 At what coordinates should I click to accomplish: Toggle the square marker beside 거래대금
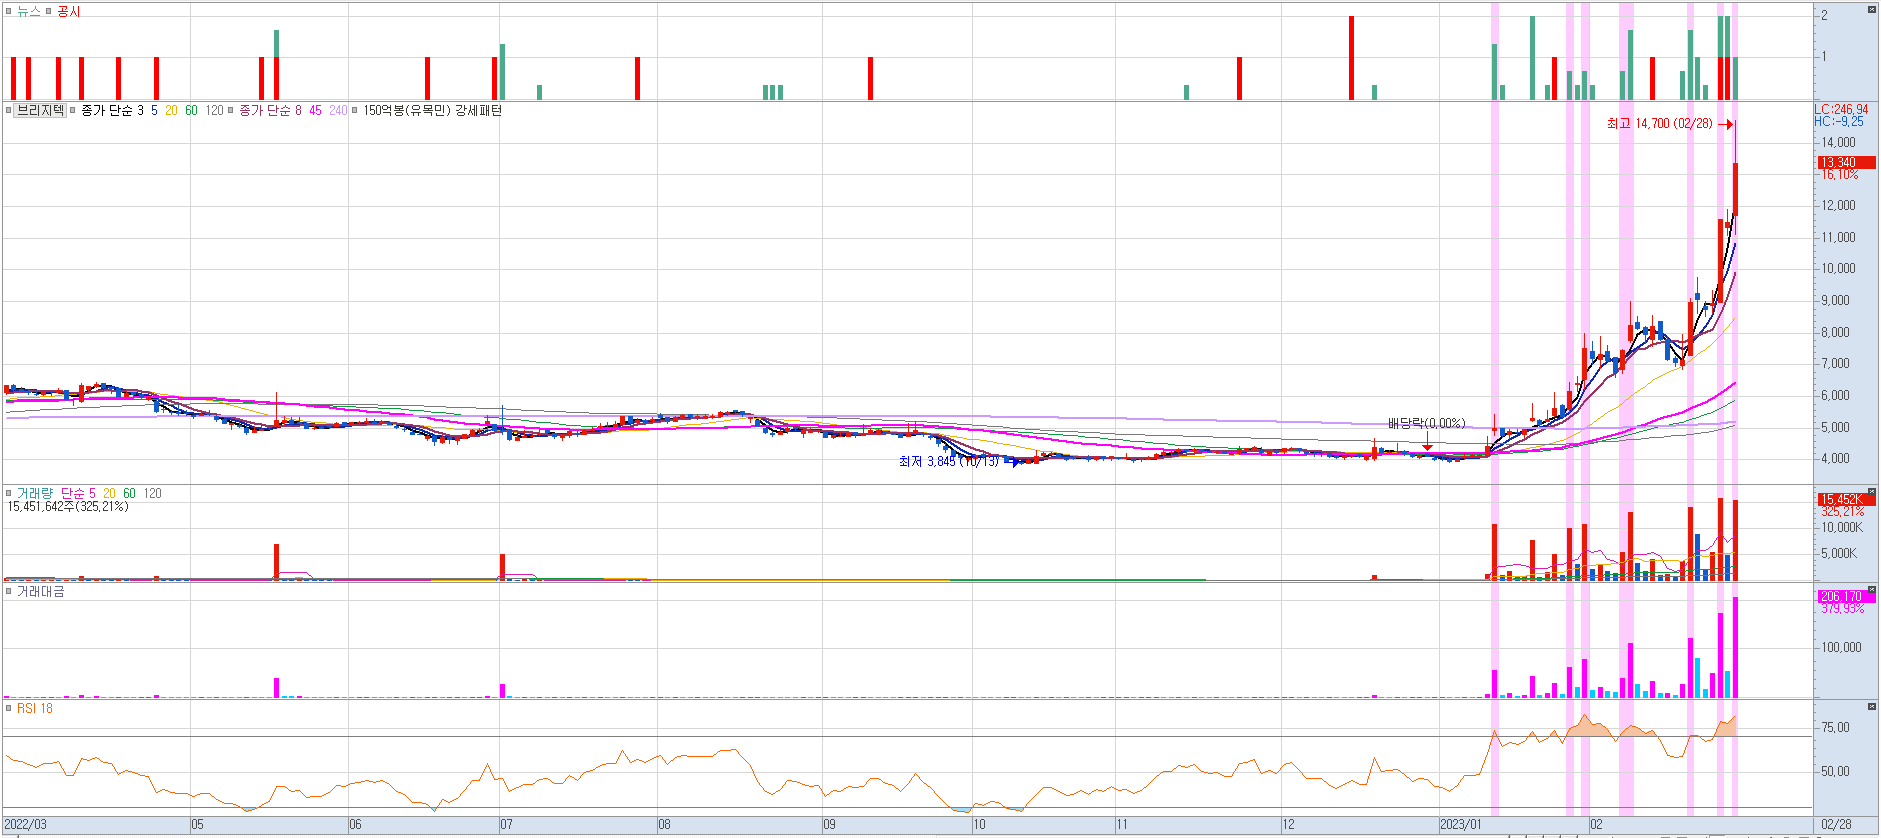click(x=9, y=592)
